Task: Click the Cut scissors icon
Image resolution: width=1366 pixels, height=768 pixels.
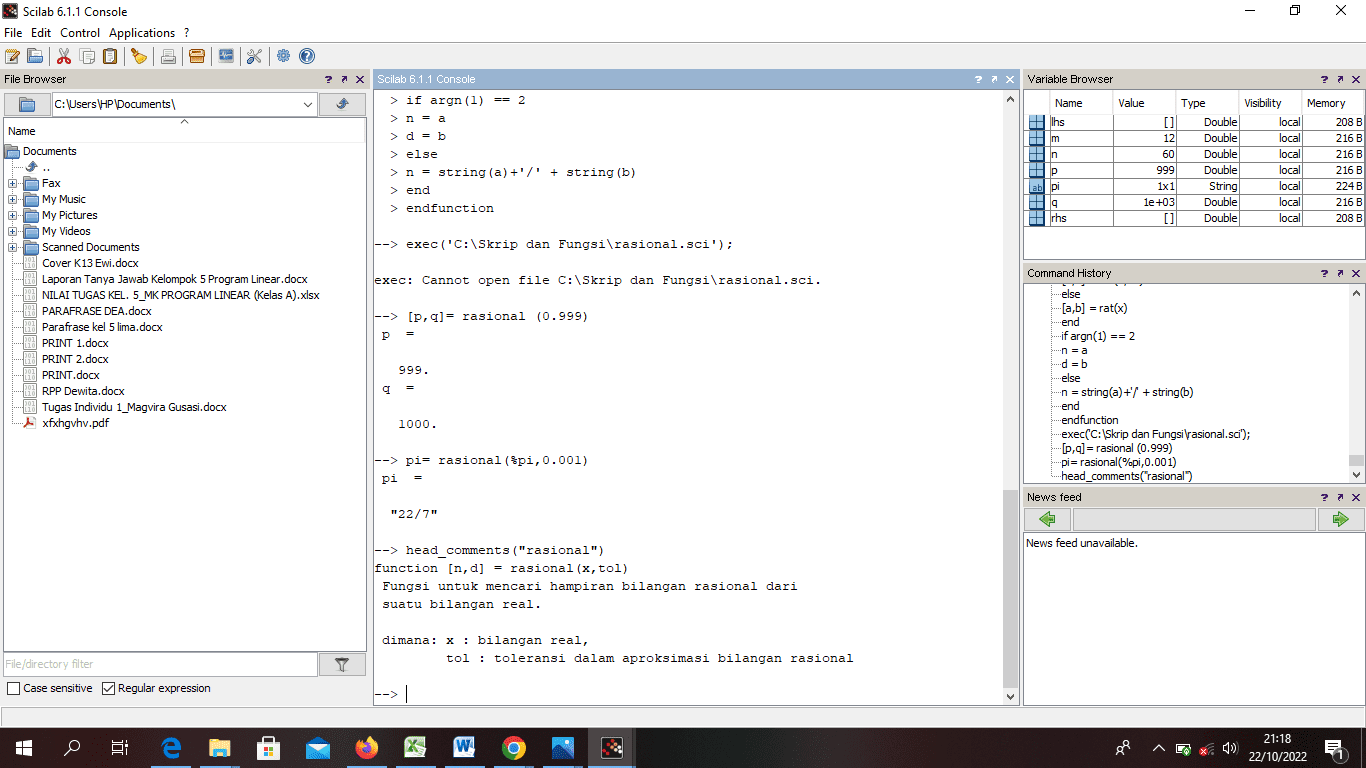Action: point(64,56)
